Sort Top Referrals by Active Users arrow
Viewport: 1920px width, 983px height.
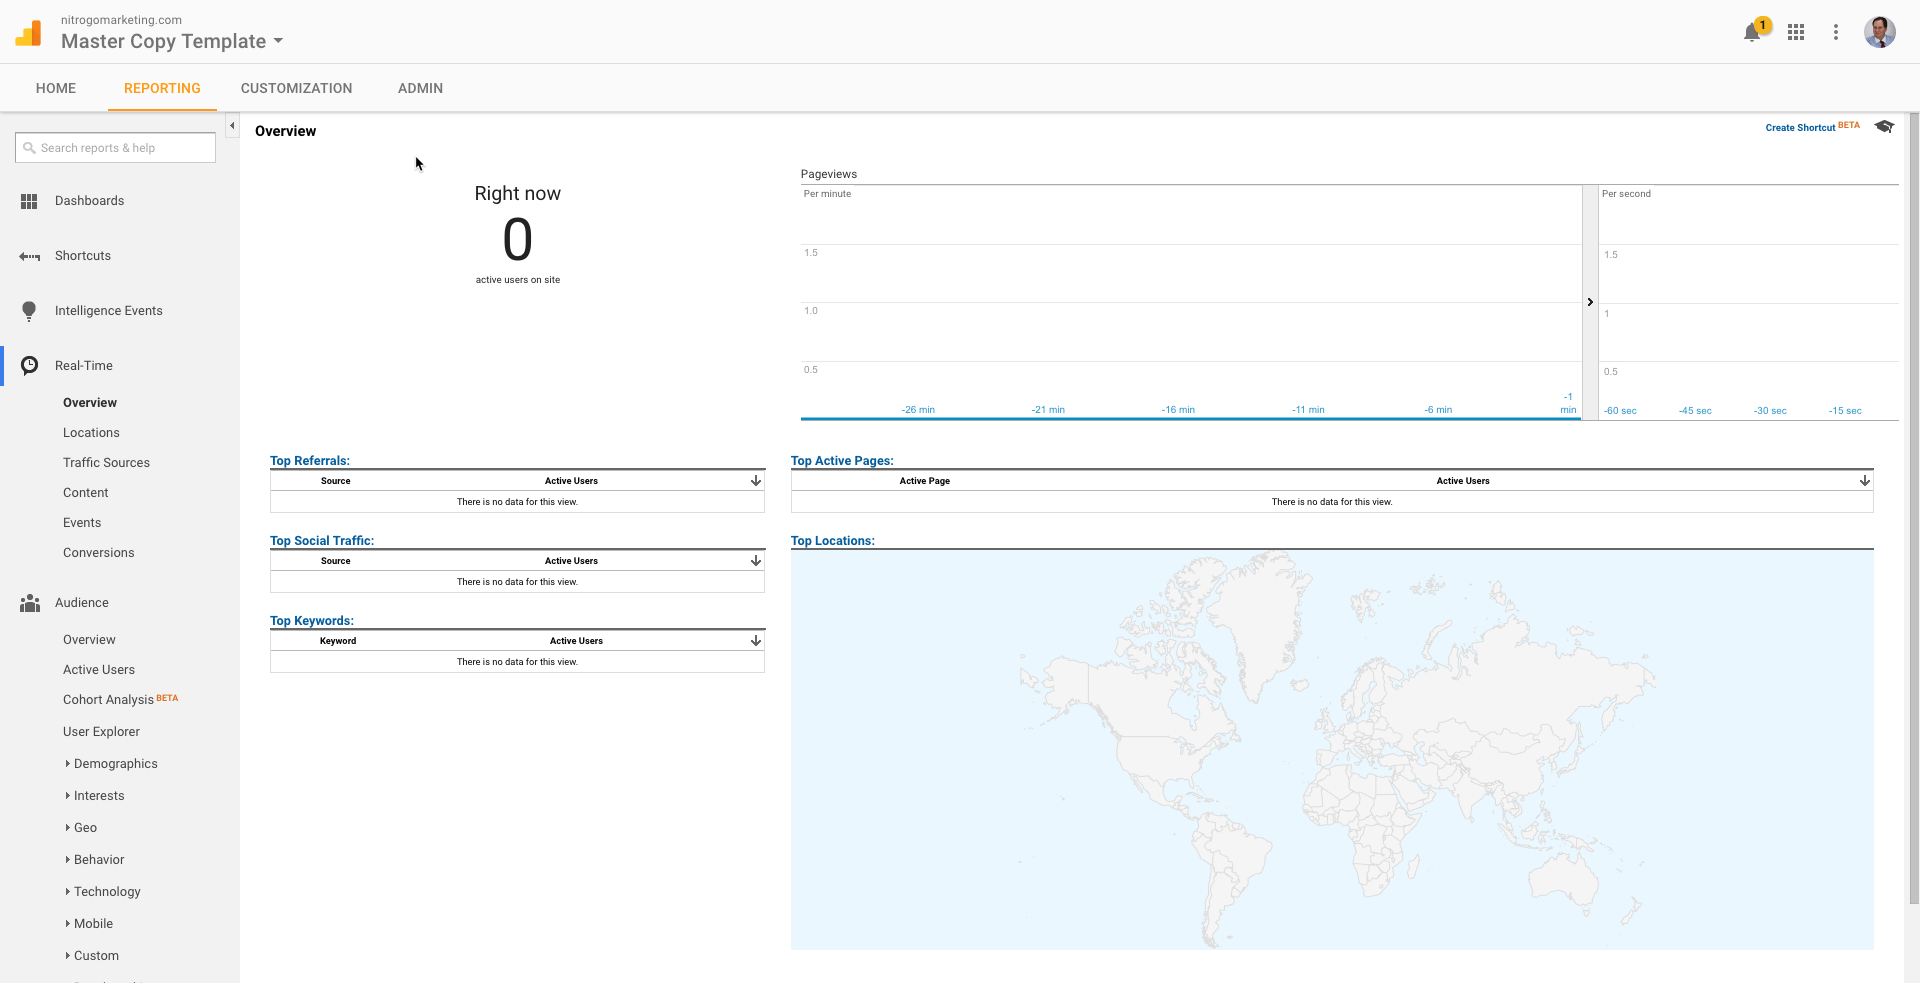(756, 481)
